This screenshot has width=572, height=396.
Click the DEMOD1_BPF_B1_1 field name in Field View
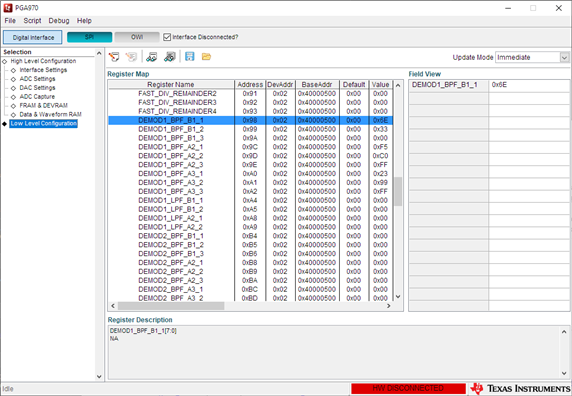click(x=445, y=85)
